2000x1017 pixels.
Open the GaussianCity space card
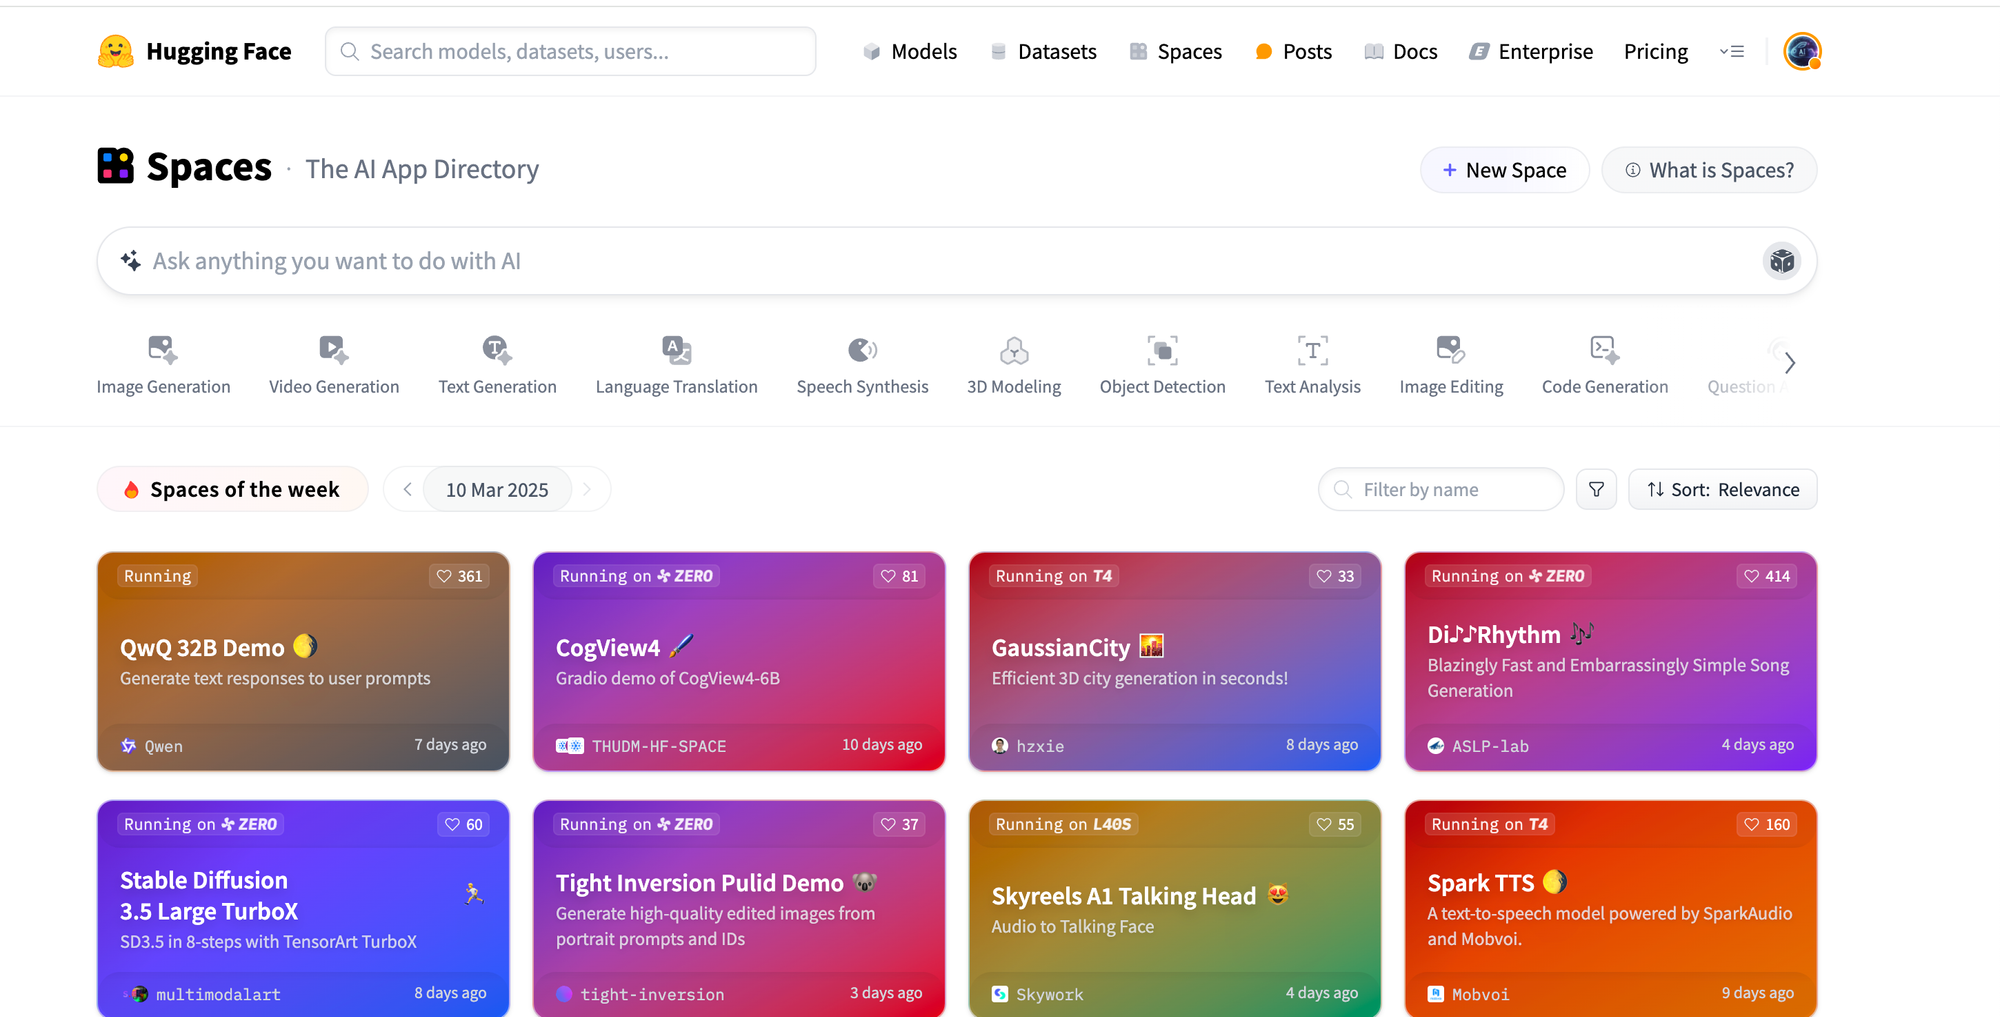tap(1175, 661)
